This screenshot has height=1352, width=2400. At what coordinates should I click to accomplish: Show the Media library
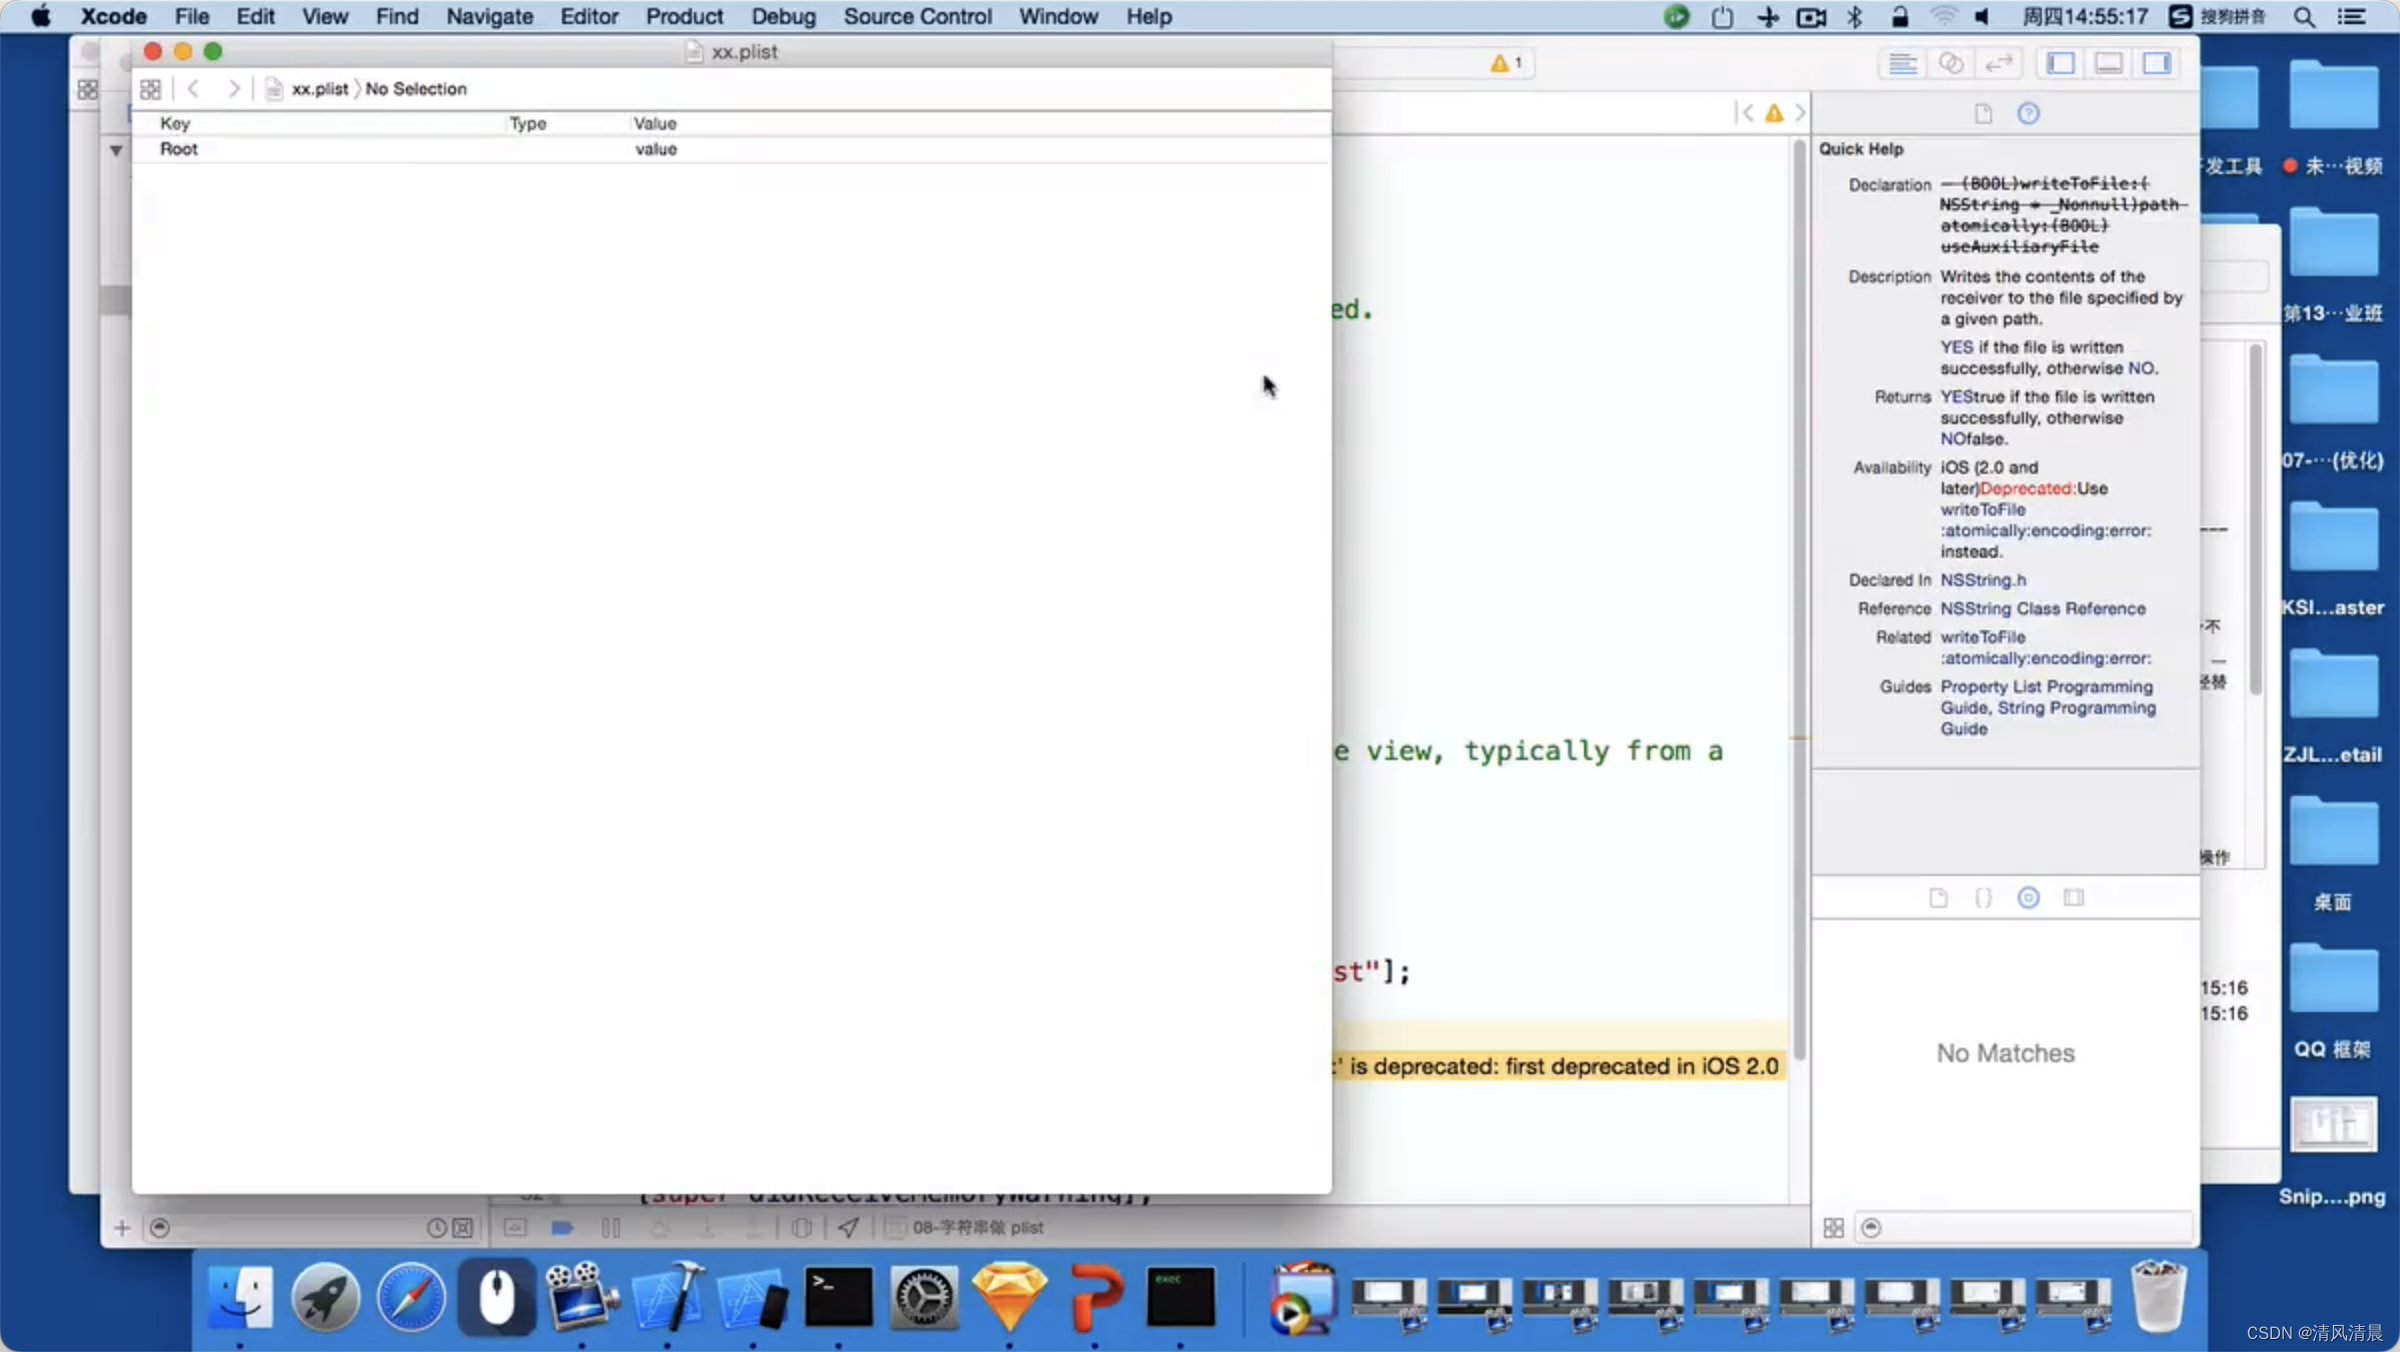point(2074,898)
